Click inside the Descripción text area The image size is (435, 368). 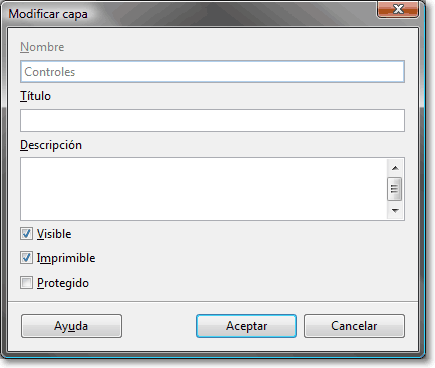click(x=203, y=189)
